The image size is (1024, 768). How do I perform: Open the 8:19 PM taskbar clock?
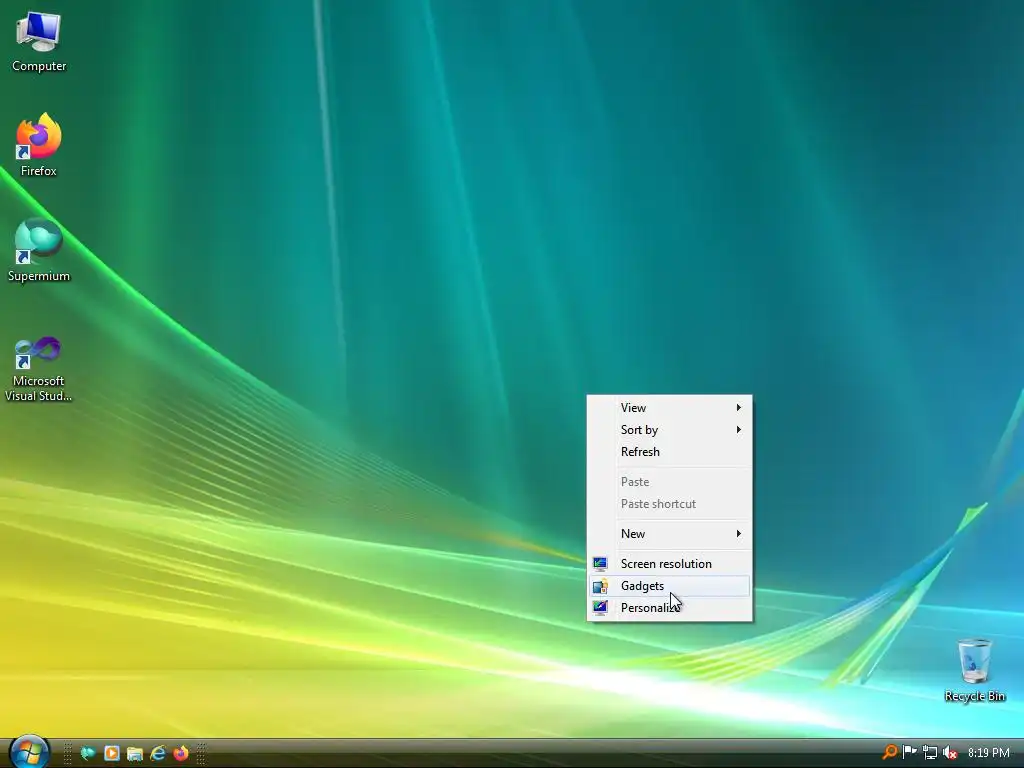click(988, 753)
